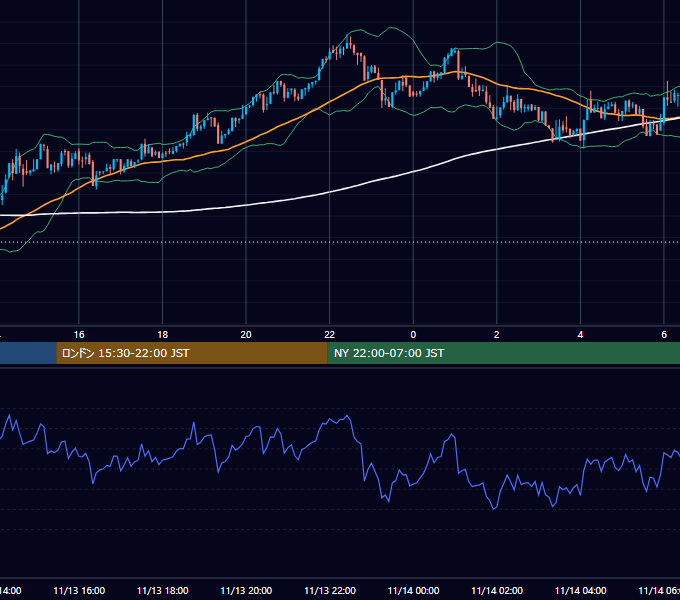
Task: Click the 11/14 04:00 date label
Action: point(581,590)
